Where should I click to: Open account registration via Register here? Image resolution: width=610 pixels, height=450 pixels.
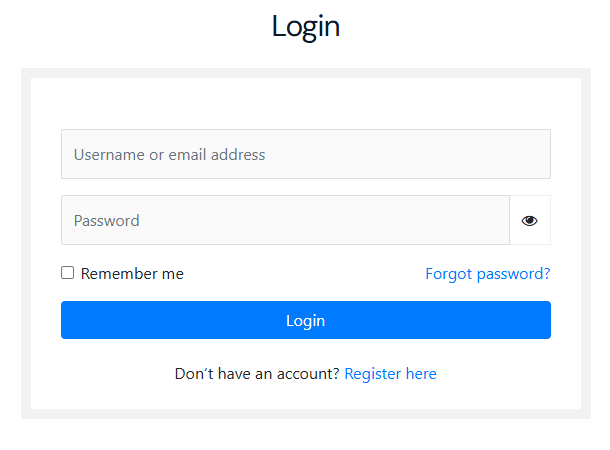(x=390, y=374)
